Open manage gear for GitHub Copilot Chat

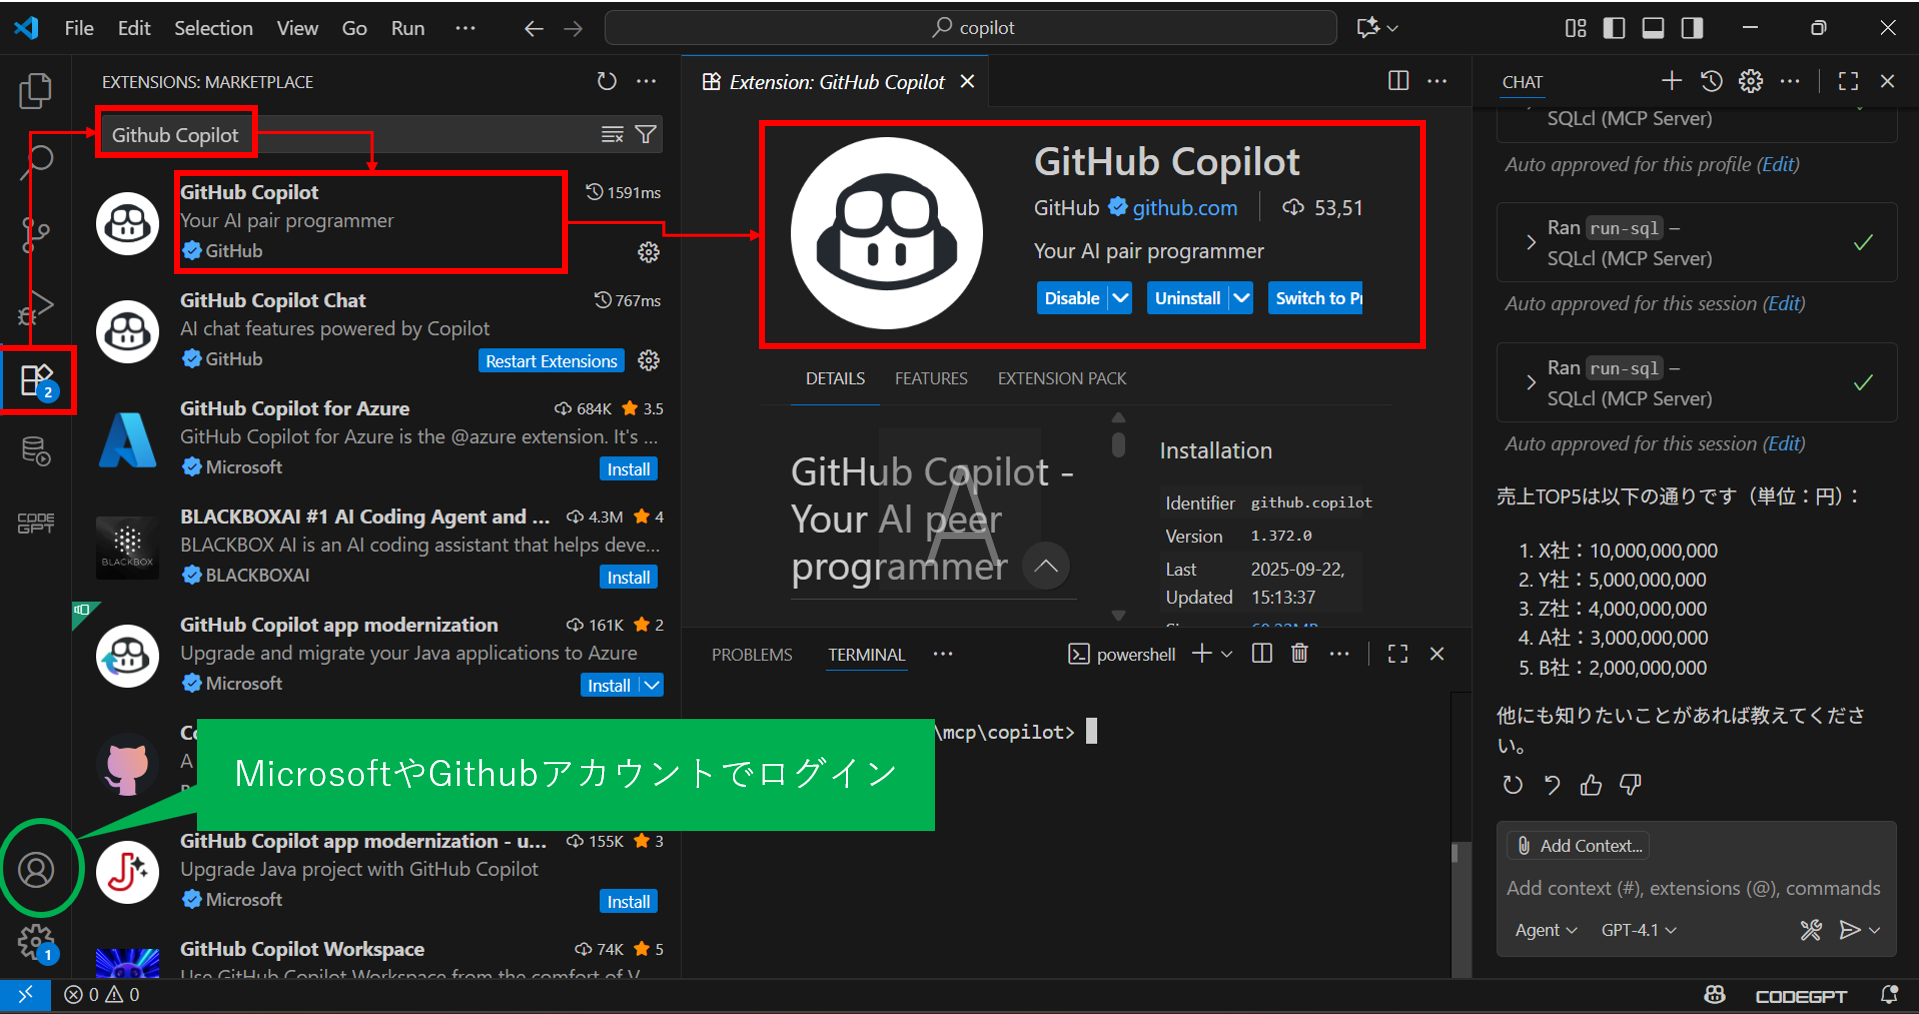click(x=649, y=360)
